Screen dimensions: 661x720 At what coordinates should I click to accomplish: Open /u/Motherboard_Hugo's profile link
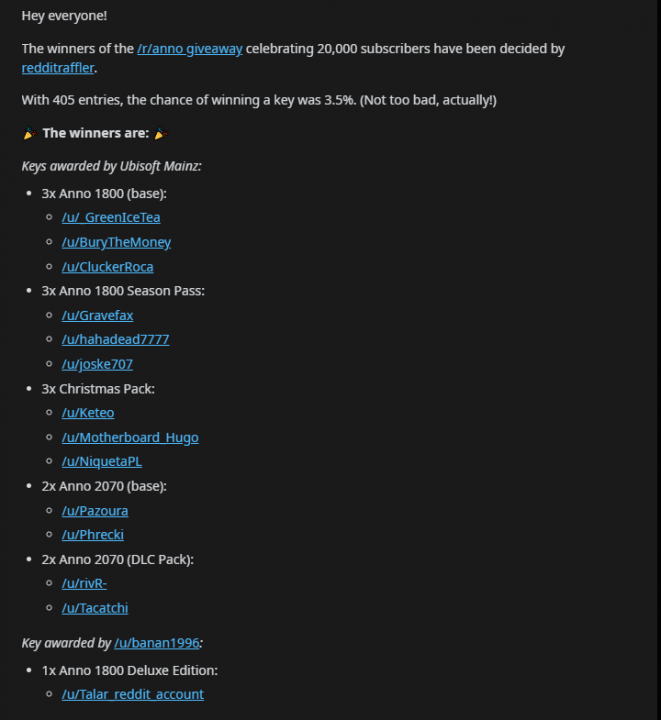tap(130, 437)
